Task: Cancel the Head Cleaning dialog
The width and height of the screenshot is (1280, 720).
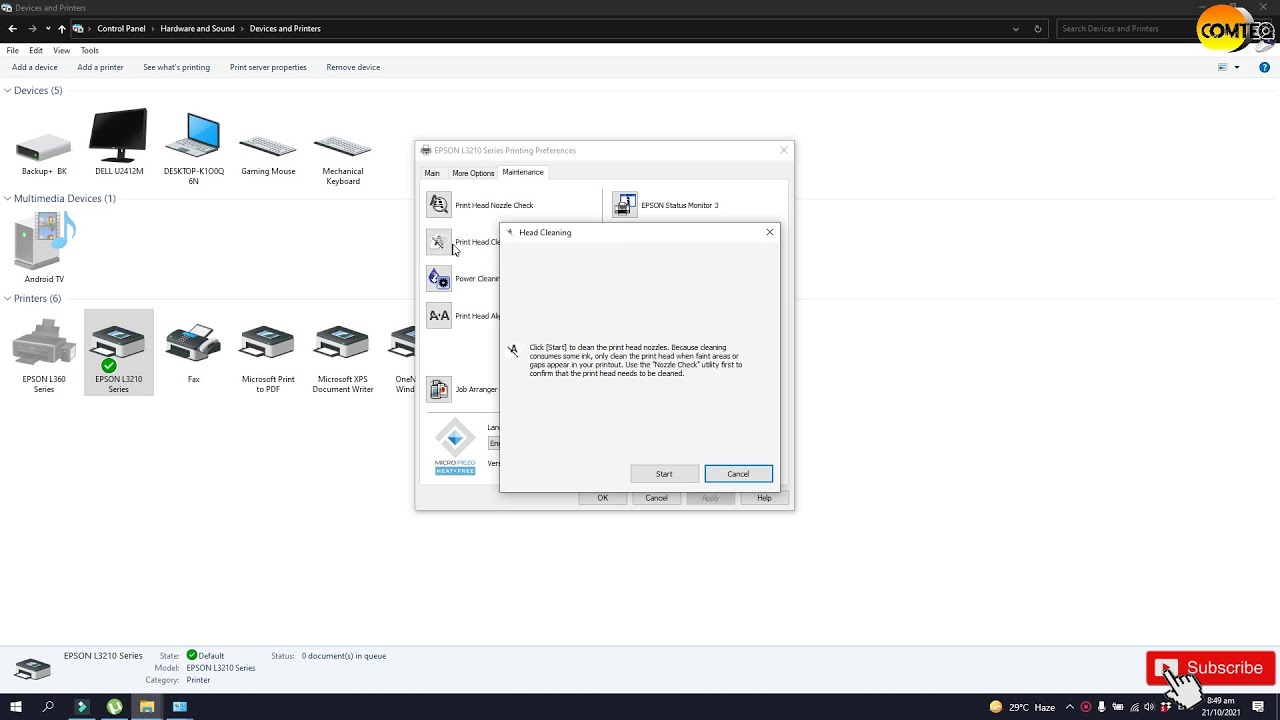Action: [x=738, y=474]
